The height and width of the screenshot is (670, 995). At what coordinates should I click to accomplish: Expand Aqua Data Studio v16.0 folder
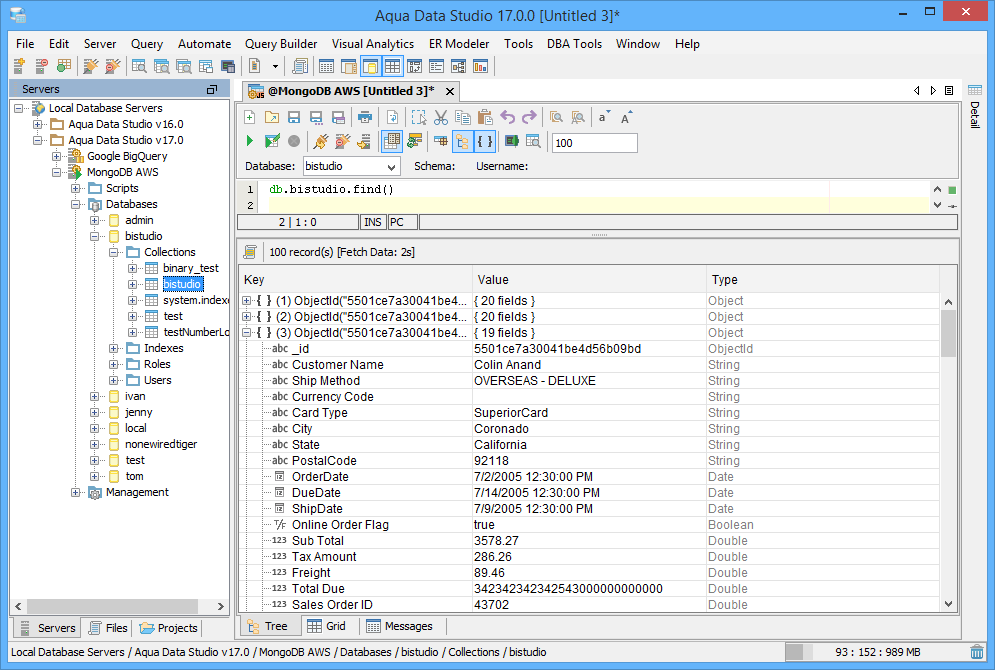tap(37, 124)
